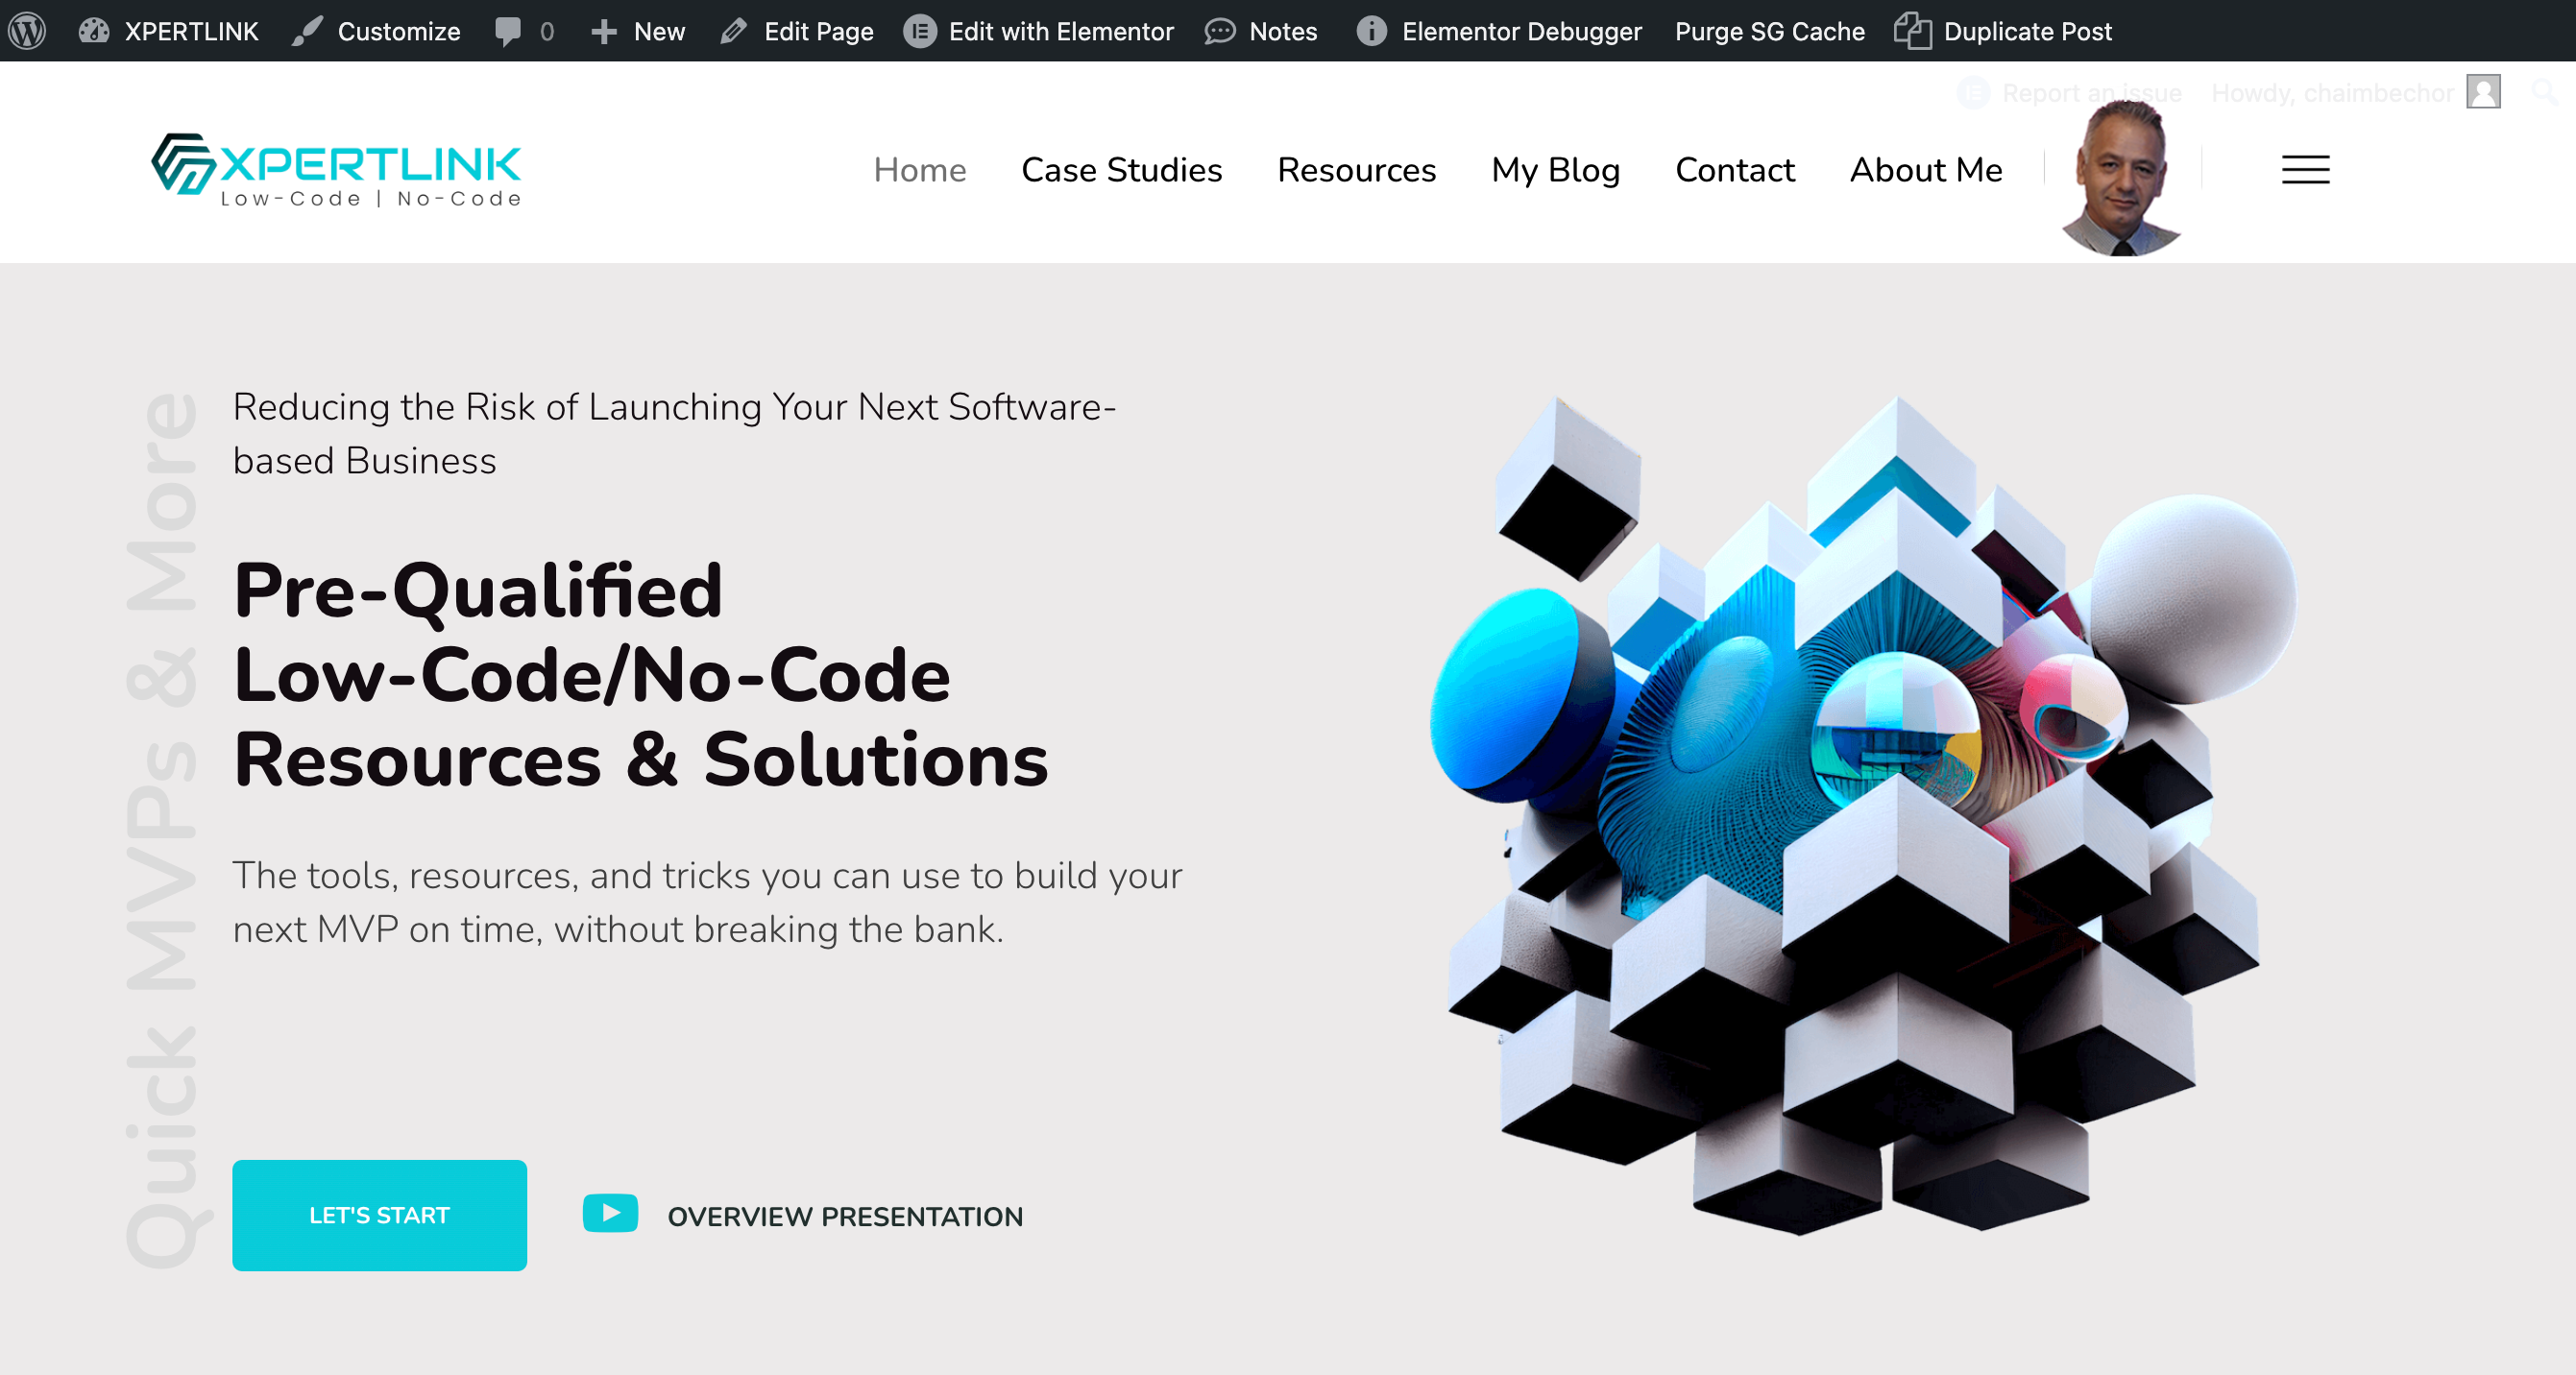Open the Resources nav item
Screen dimensions: 2576x1375
coord(1356,170)
